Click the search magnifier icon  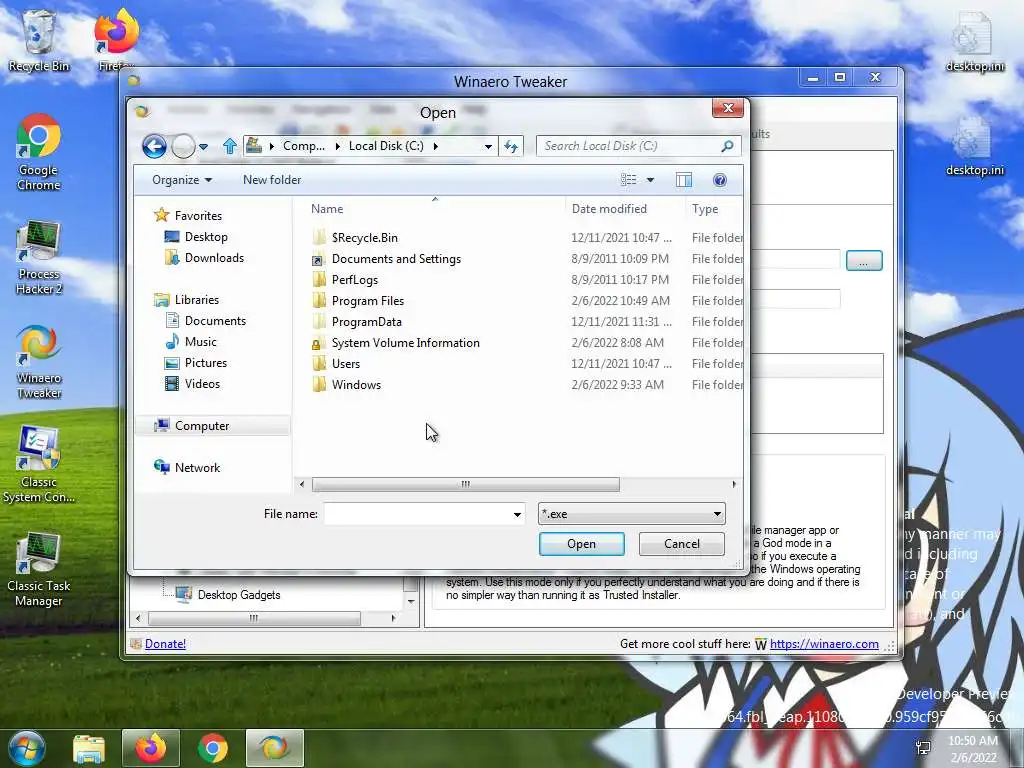click(728, 146)
